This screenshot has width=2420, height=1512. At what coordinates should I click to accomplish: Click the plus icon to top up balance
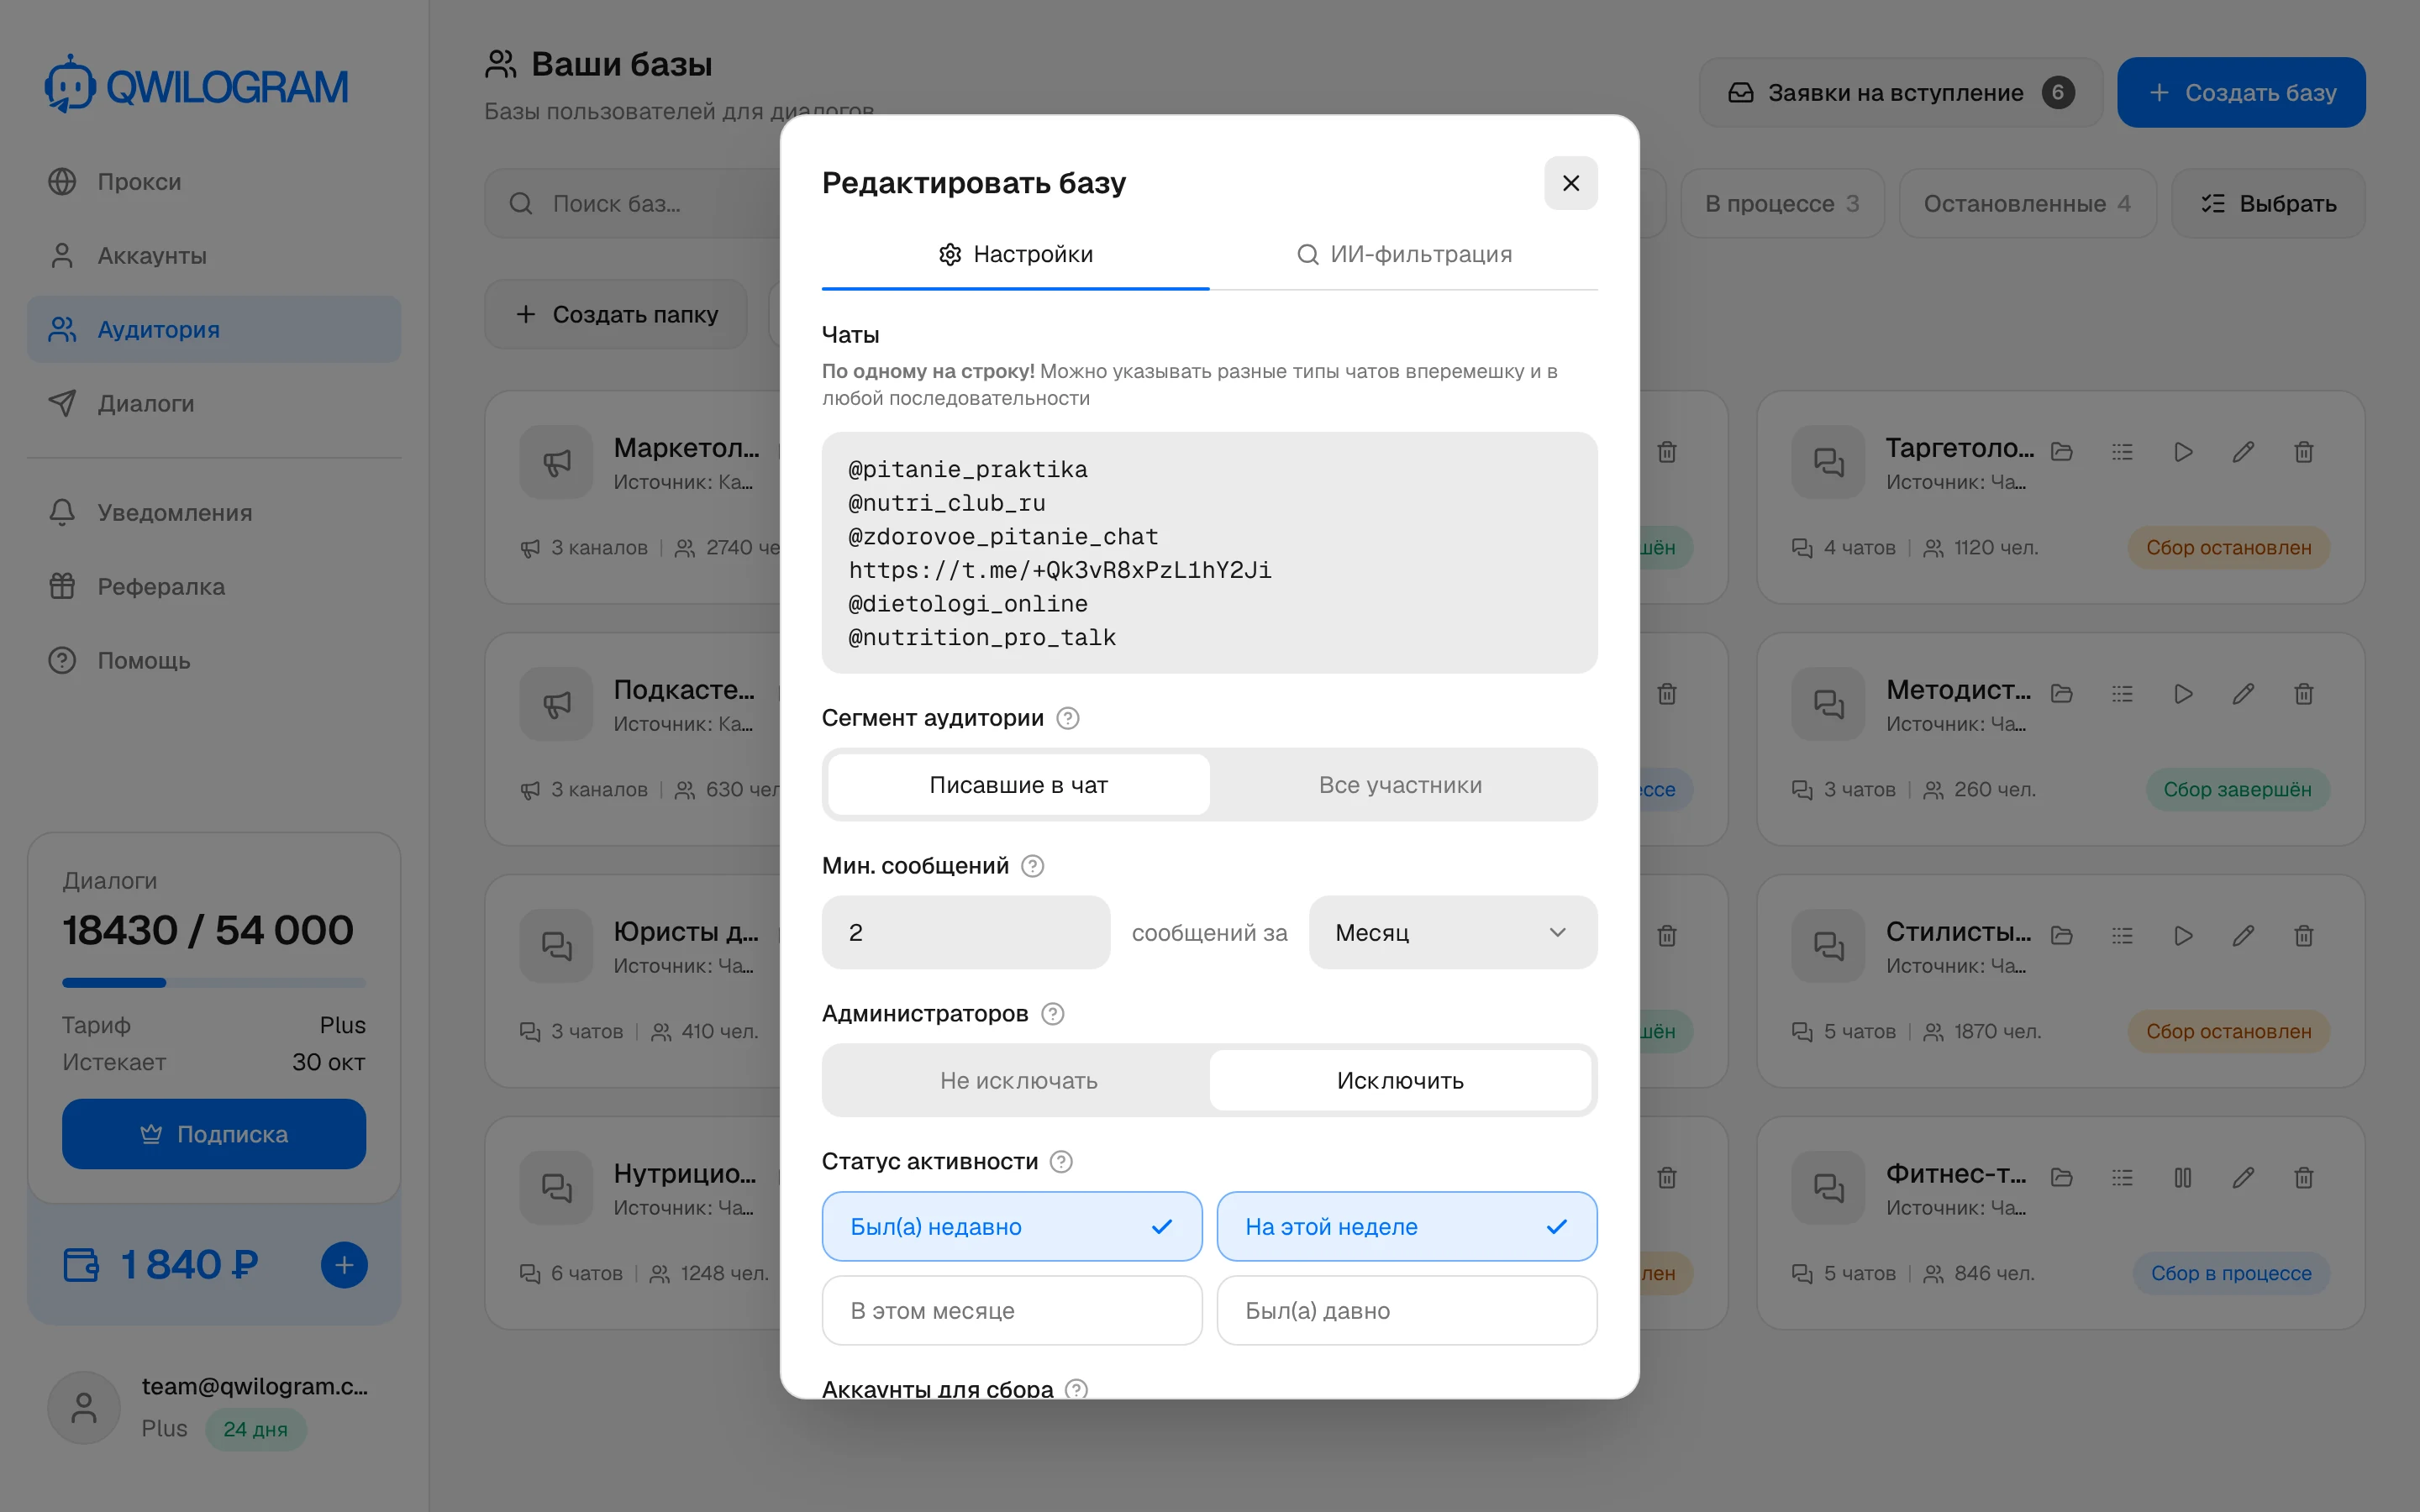coord(344,1265)
